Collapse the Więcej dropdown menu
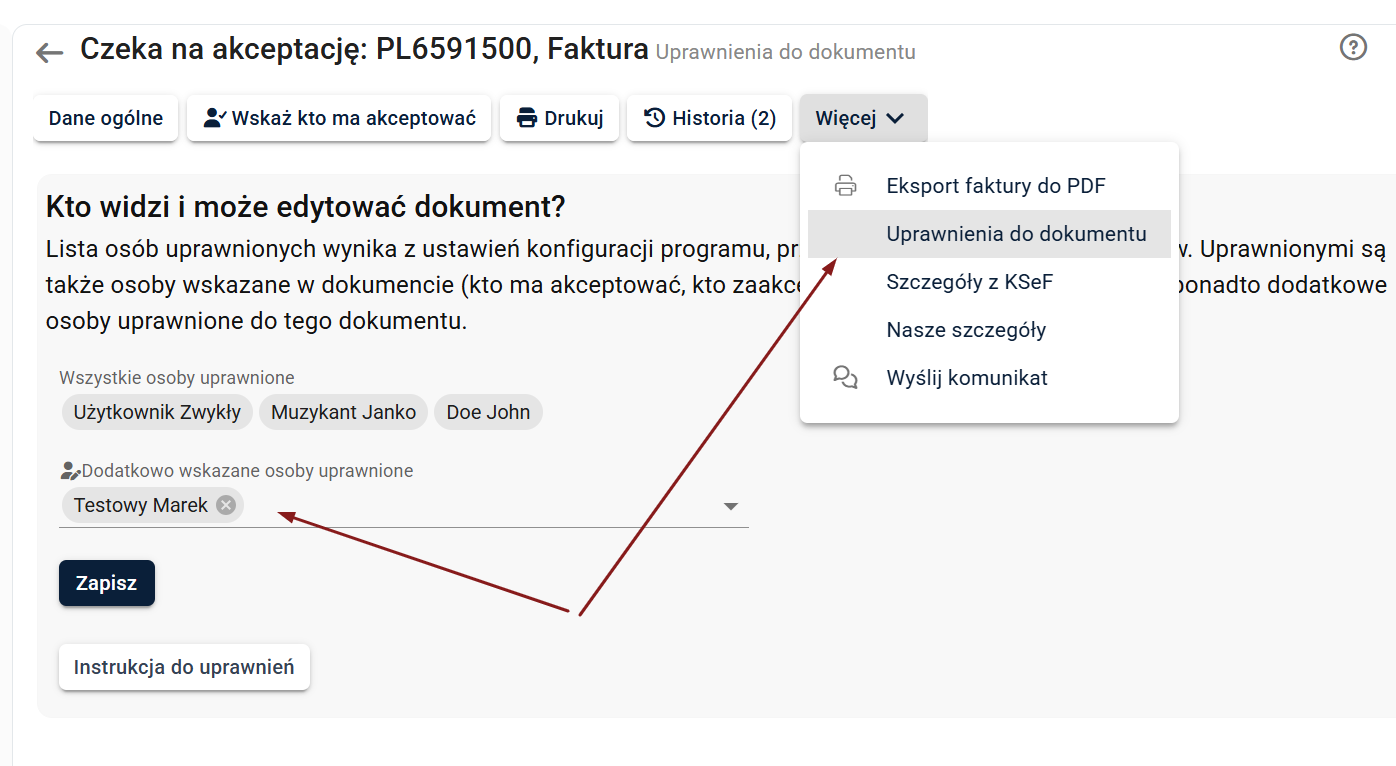The image size is (1396, 766). click(862, 118)
